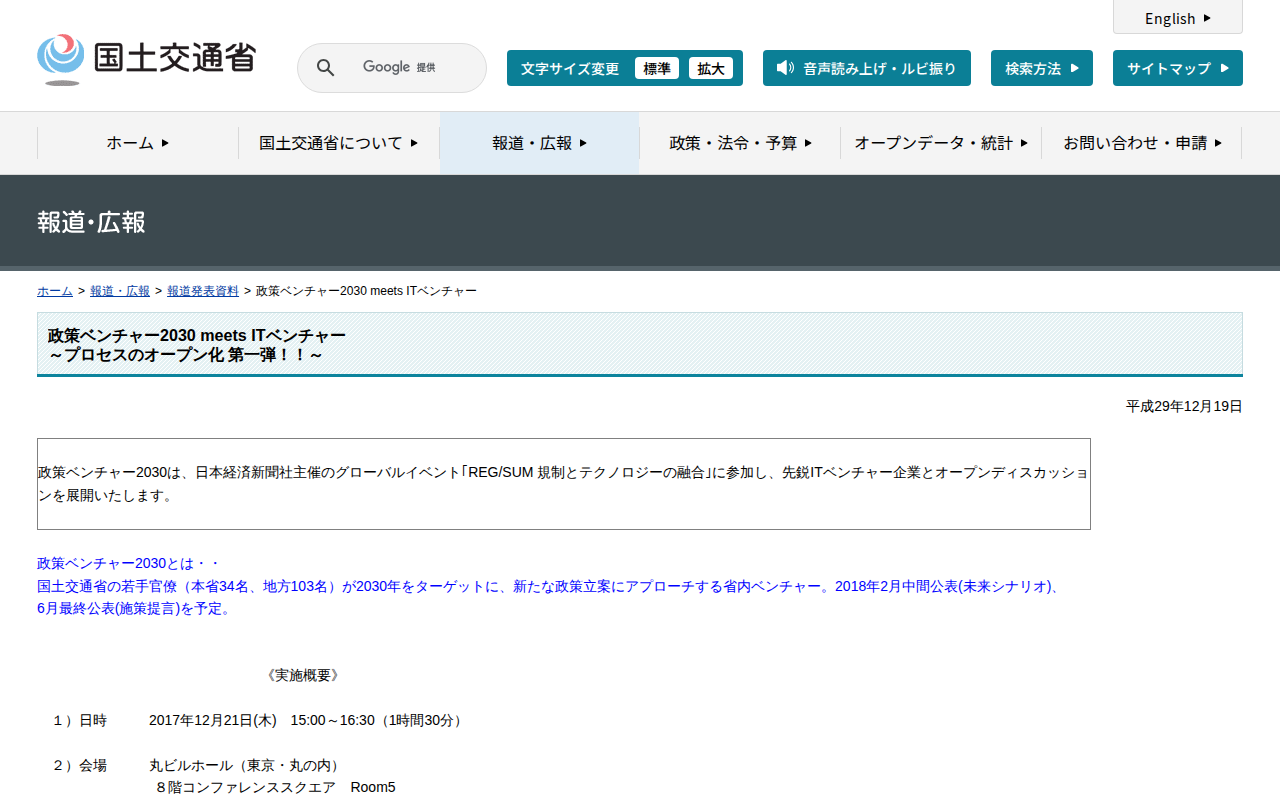This screenshot has width=1280, height=800.
Task: Open 政策・法令・予算 navigation menu
Action: pos(740,143)
